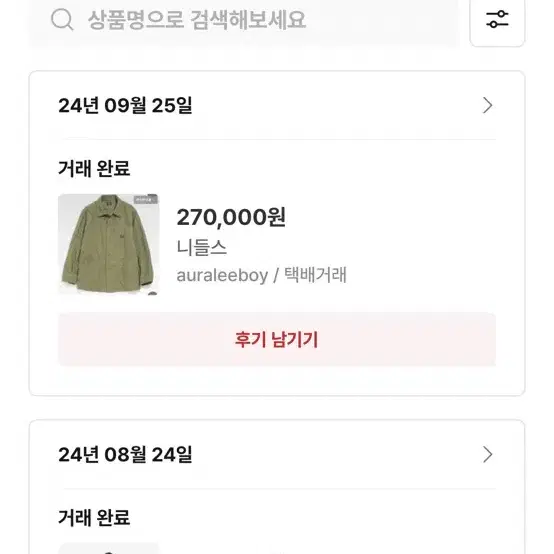
Task: Click second 거래 완료 status label
Action: 94,517
